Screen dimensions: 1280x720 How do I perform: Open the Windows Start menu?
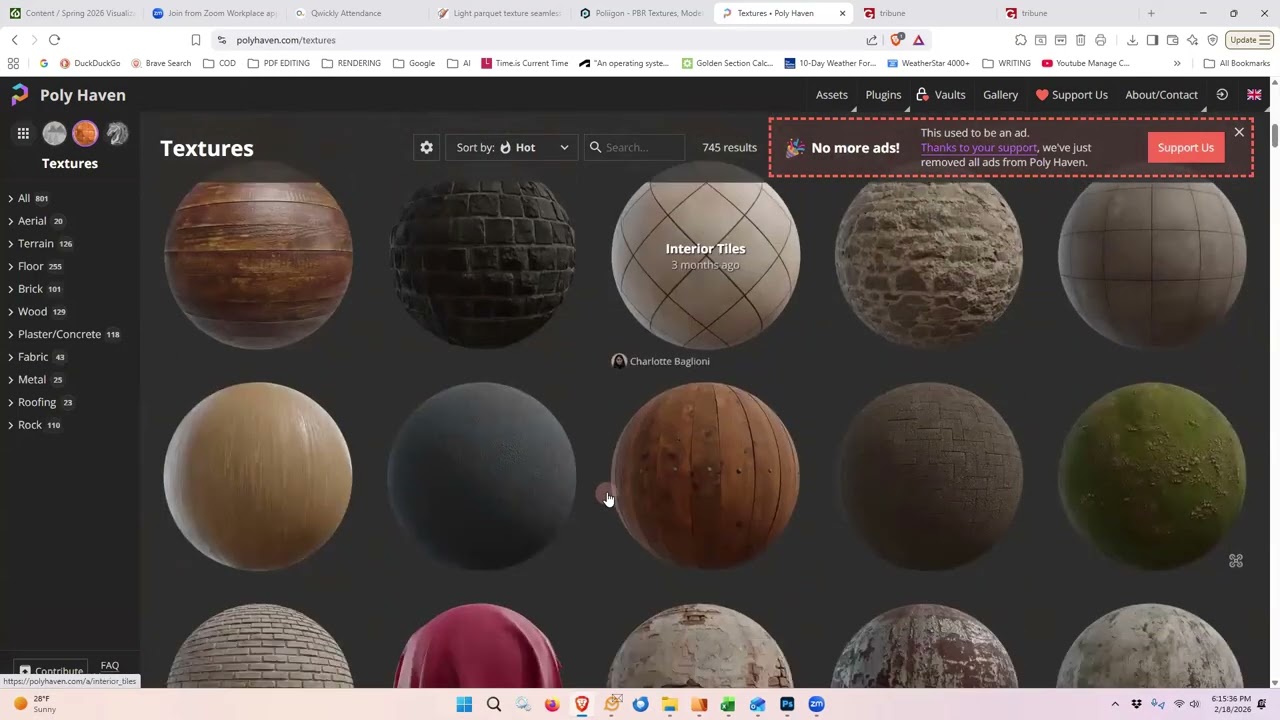tap(464, 704)
